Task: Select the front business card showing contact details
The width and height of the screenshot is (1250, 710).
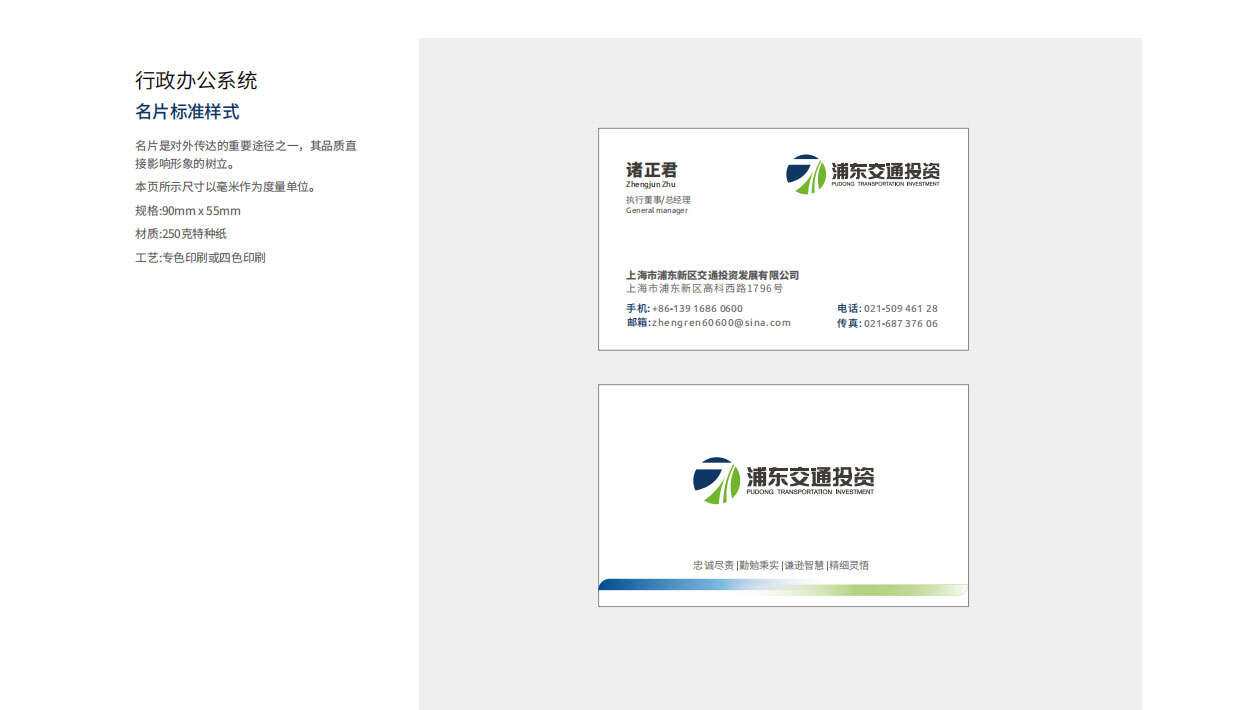Action: tap(783, 239)
